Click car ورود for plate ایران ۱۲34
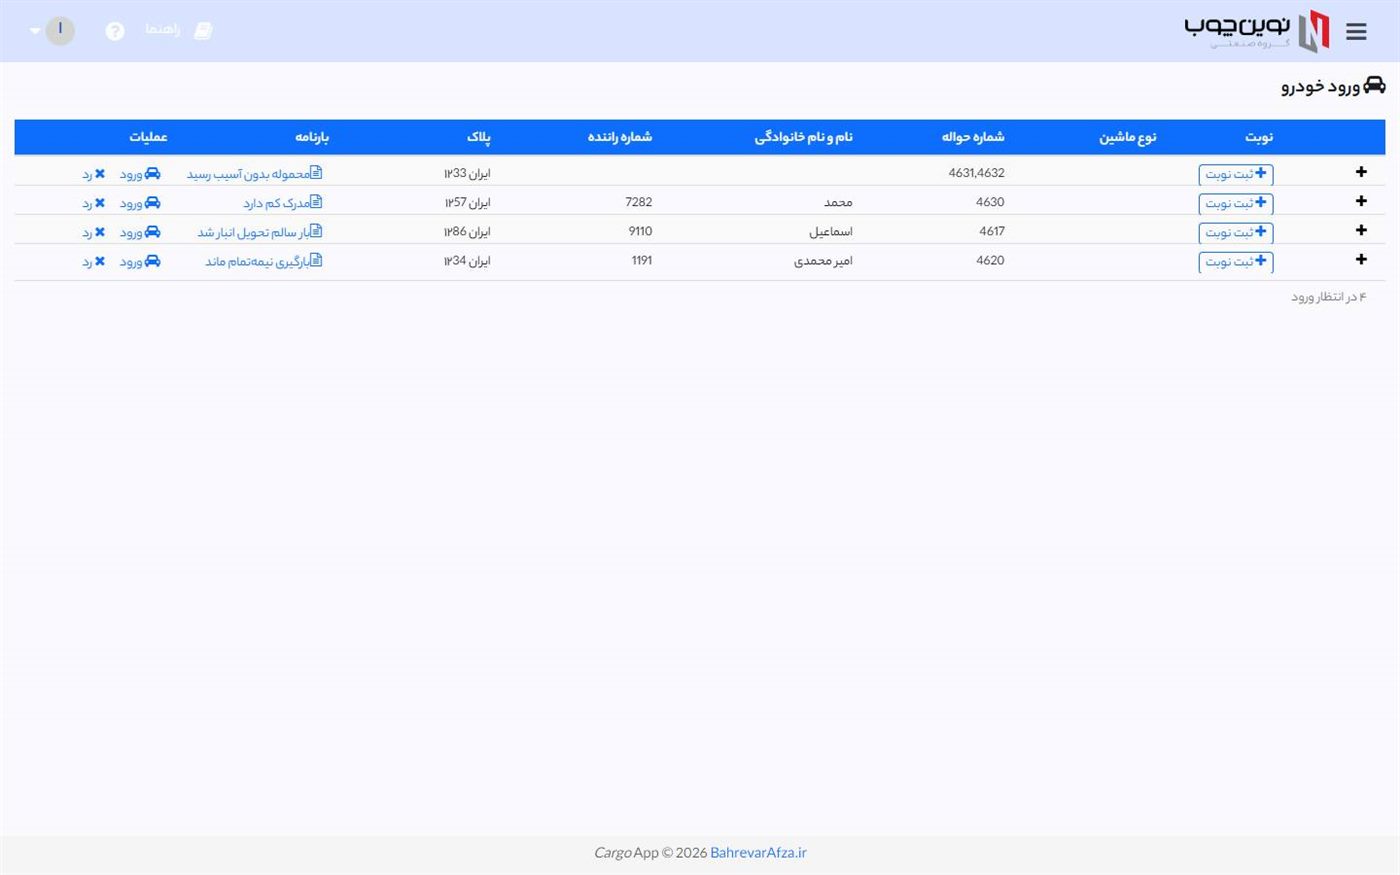 [x=140, y=261]
